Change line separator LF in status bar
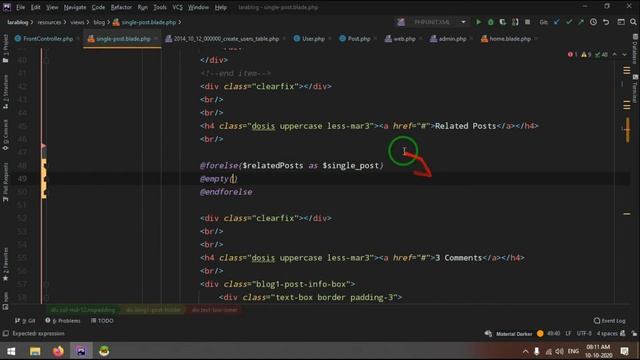This screenshot has height=360, width=640. click(568, 333)
